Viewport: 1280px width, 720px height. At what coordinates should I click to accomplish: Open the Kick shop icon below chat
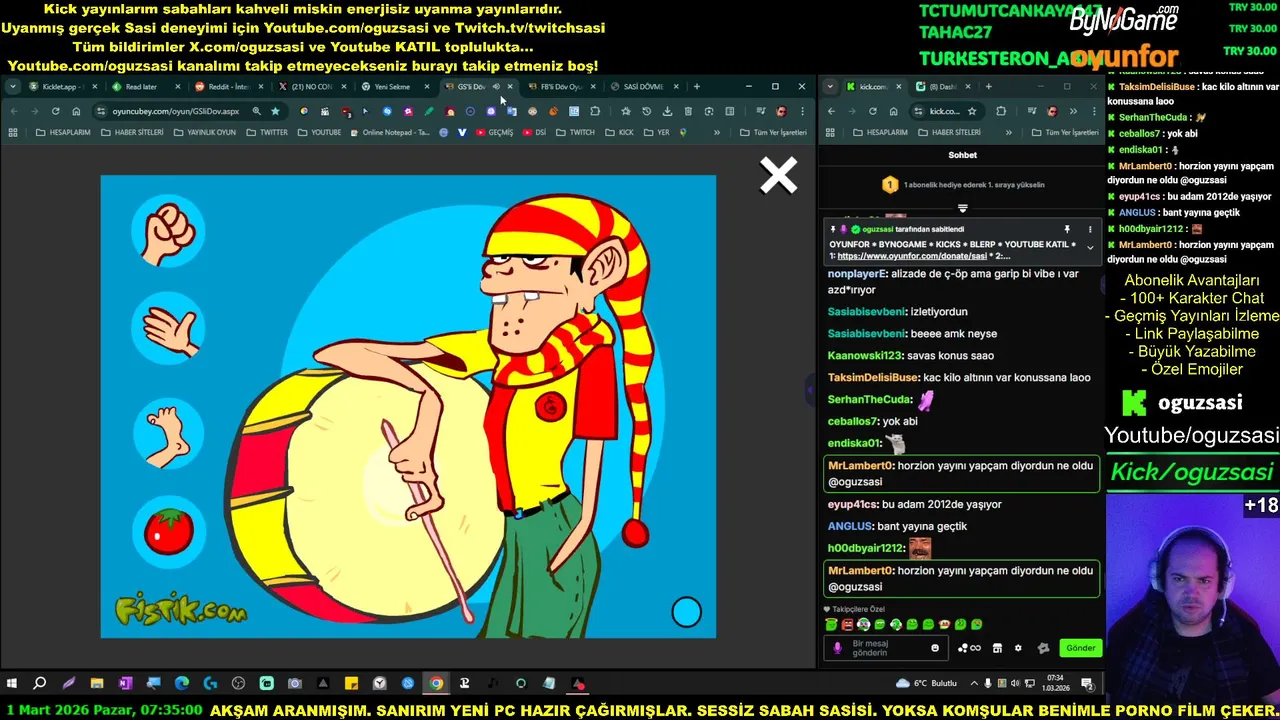(x=997, y=648)
